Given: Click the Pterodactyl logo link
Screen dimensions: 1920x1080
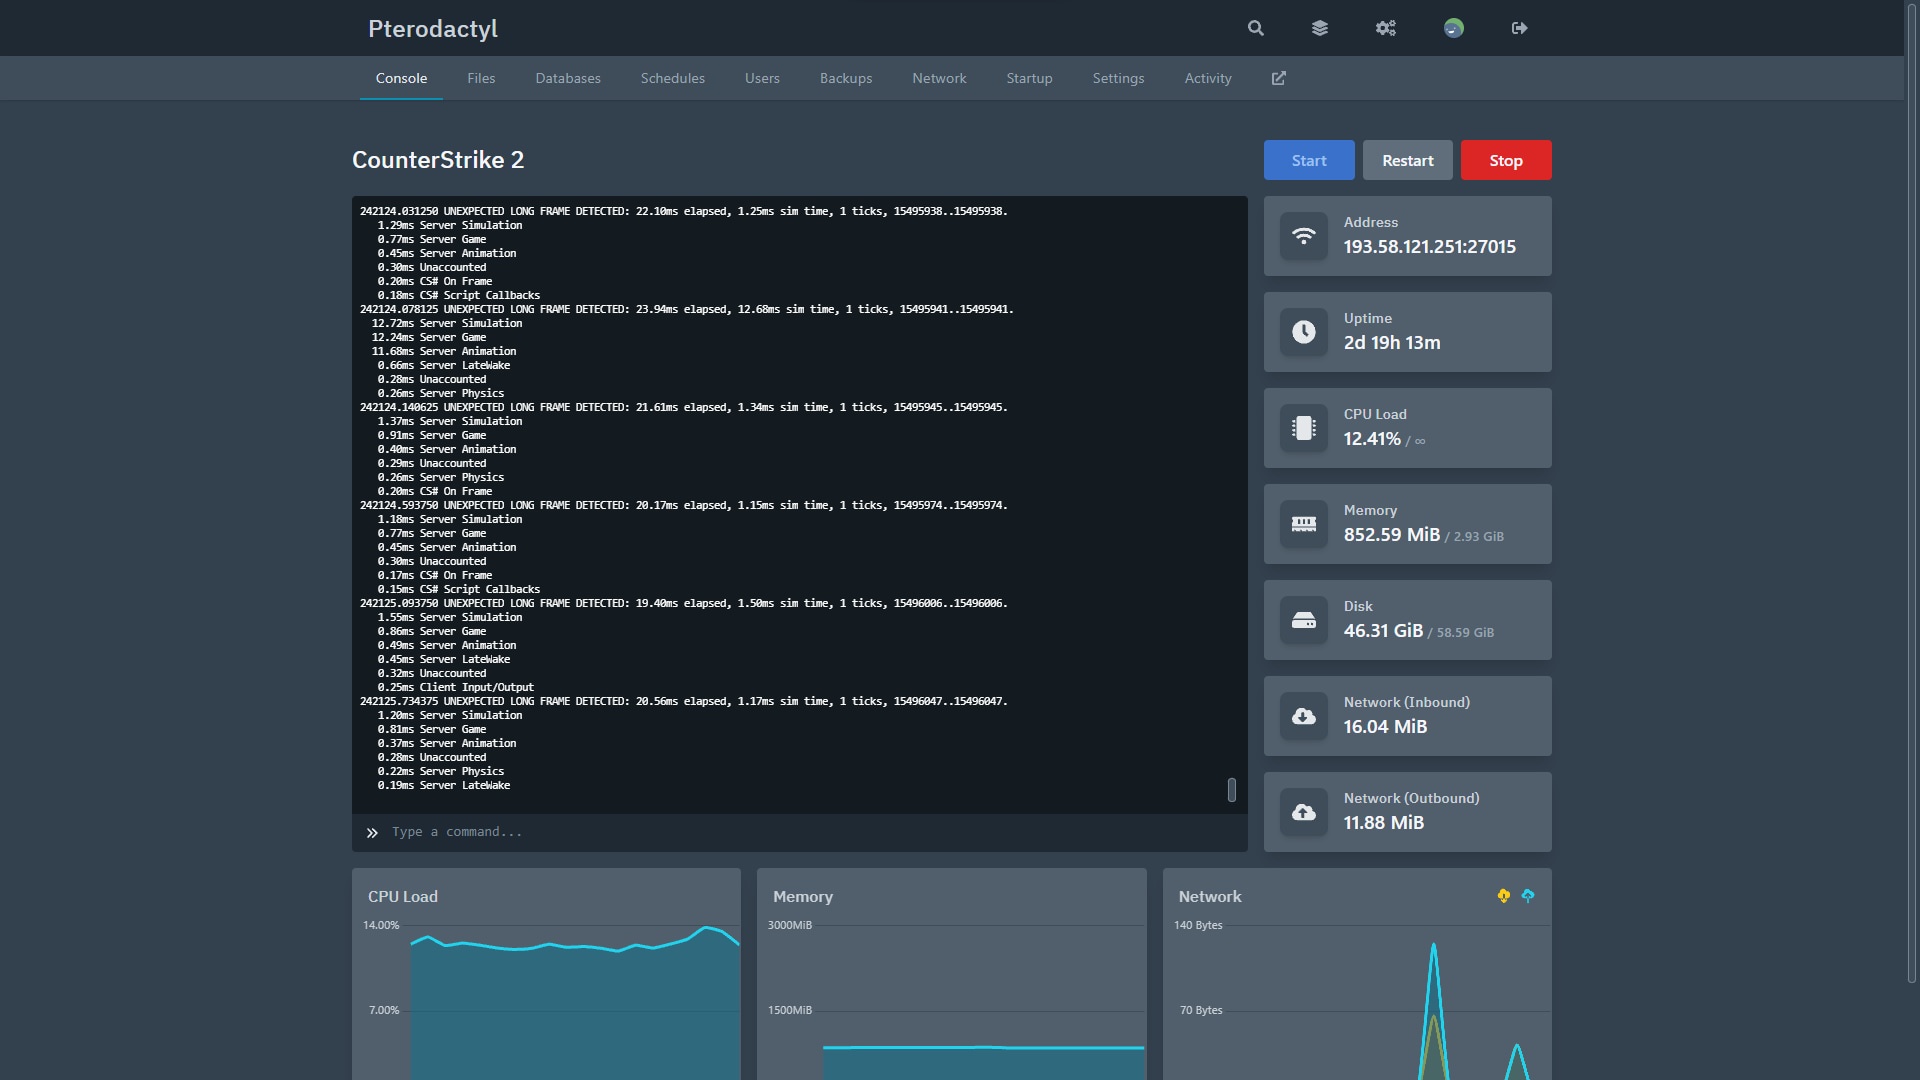Looking at the screenshot, I should point(433,28).
